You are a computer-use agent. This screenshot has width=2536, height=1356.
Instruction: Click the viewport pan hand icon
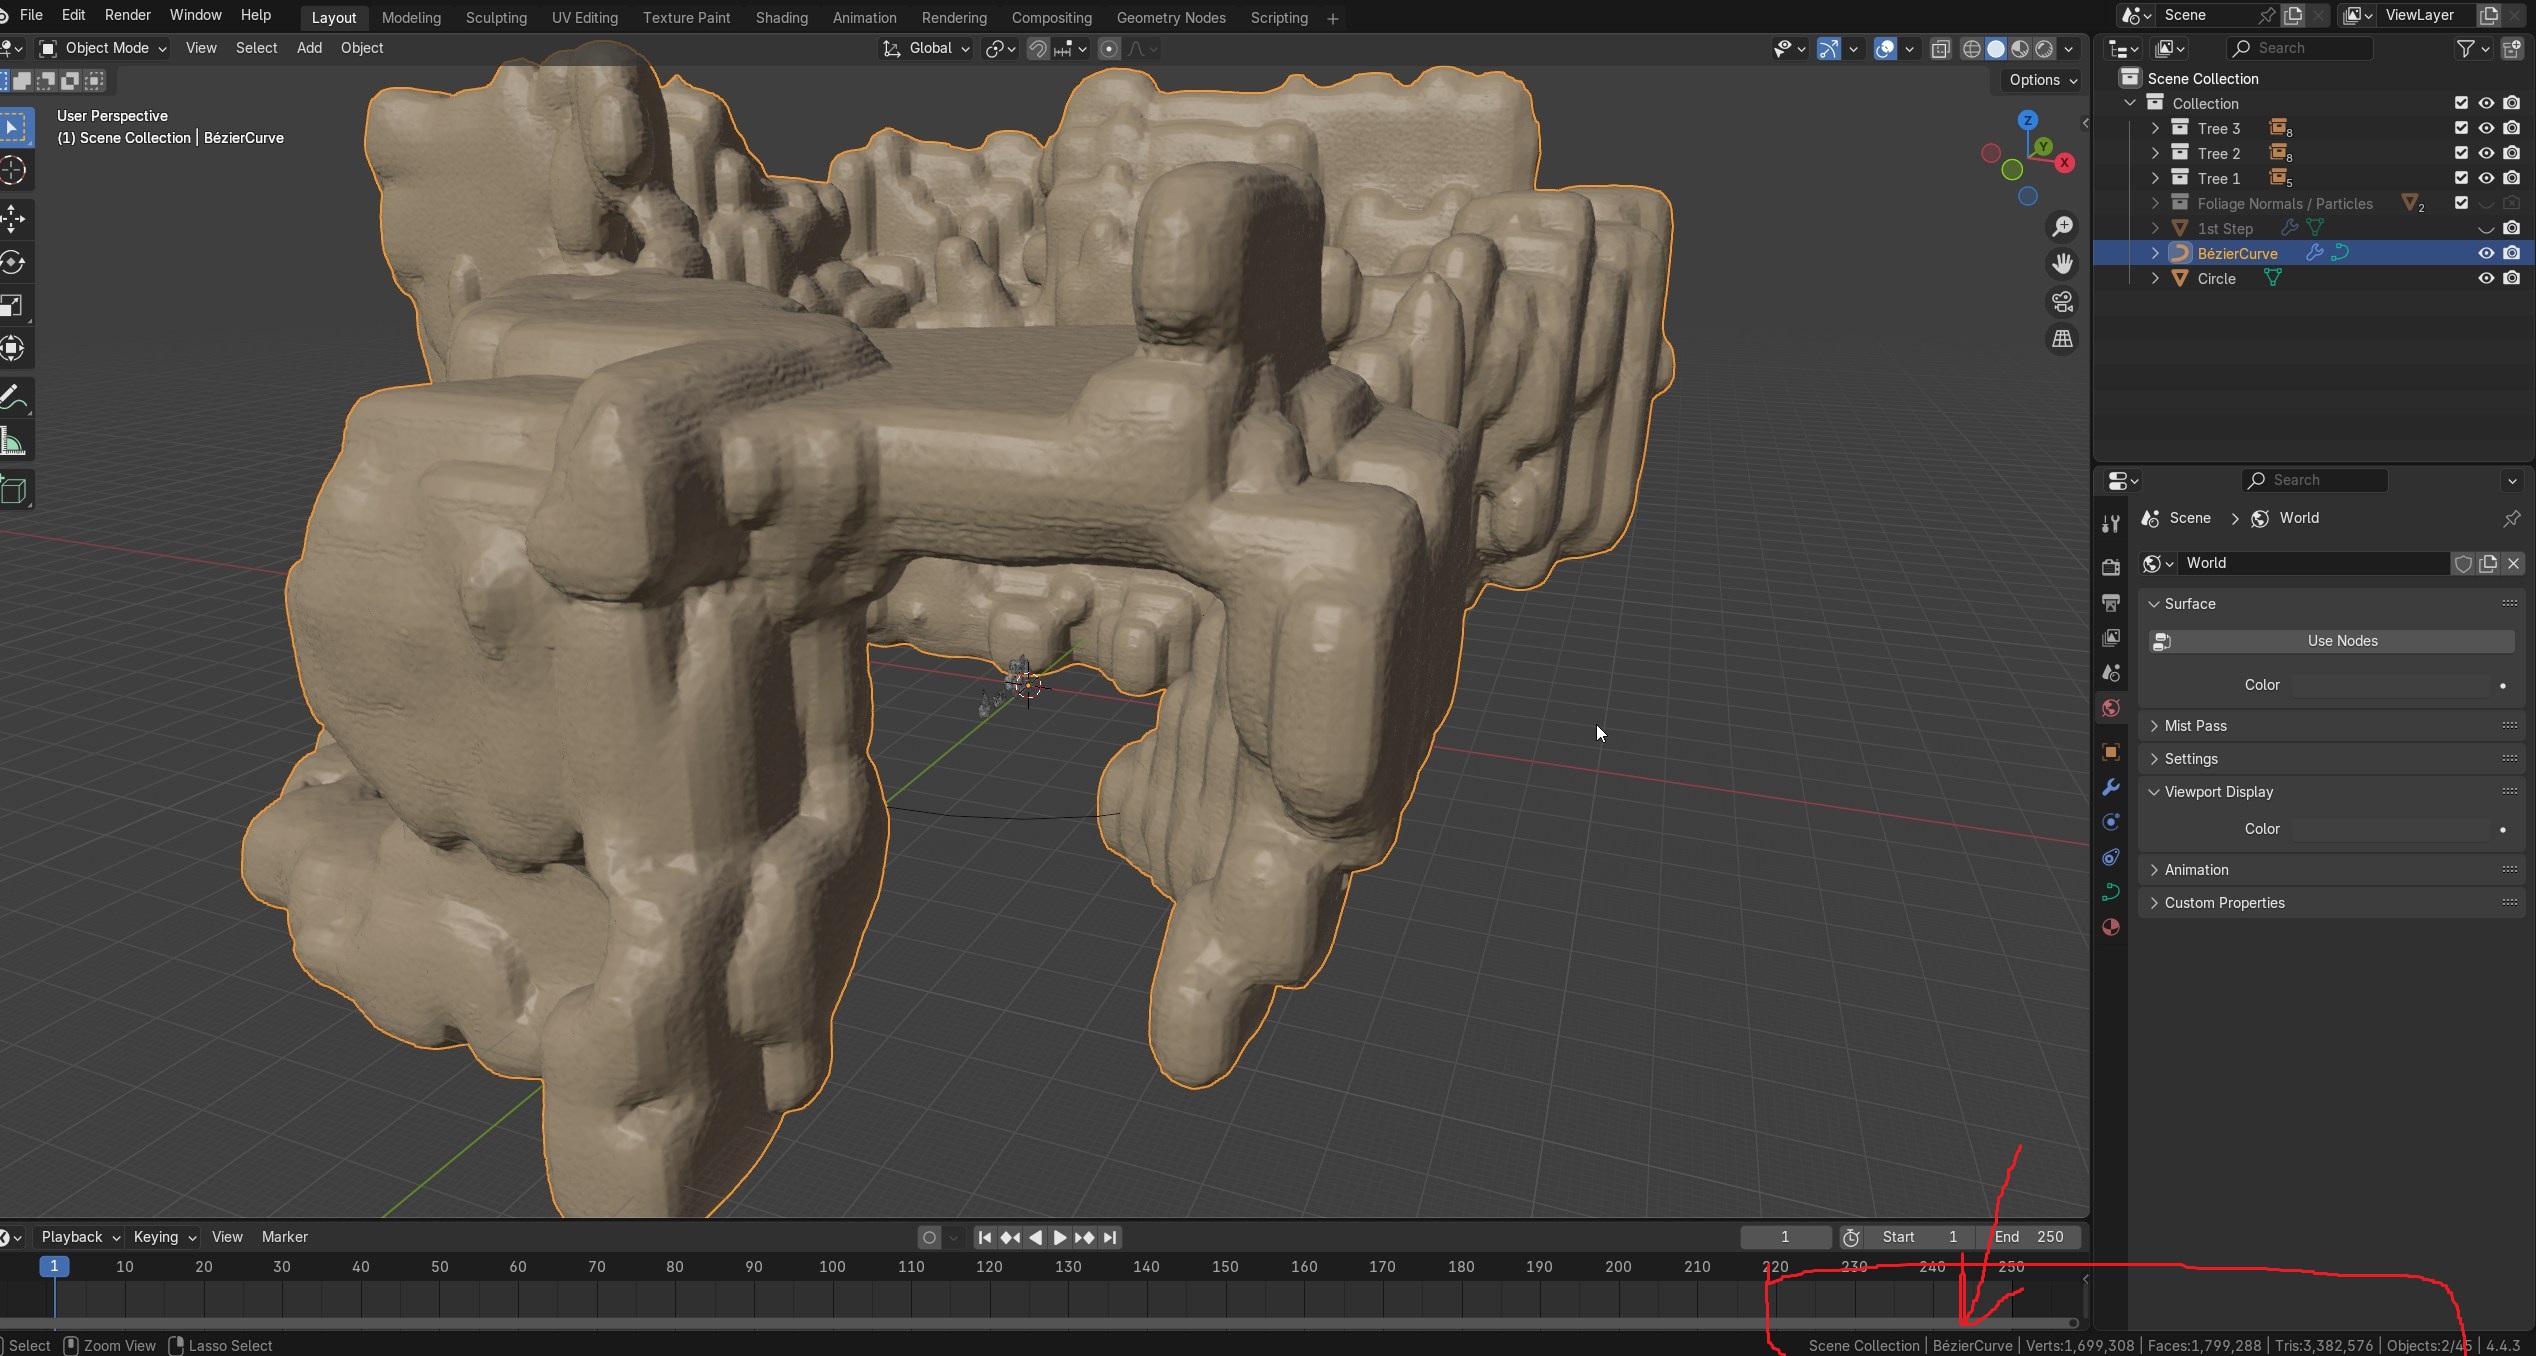pyautogui.click(x=2062, y=264)
